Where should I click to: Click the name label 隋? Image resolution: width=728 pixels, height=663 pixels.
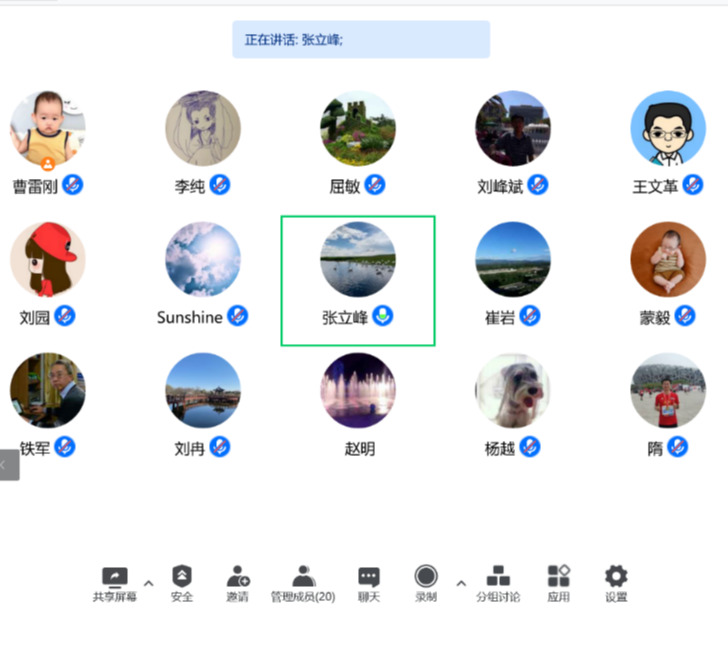[655, 448]
